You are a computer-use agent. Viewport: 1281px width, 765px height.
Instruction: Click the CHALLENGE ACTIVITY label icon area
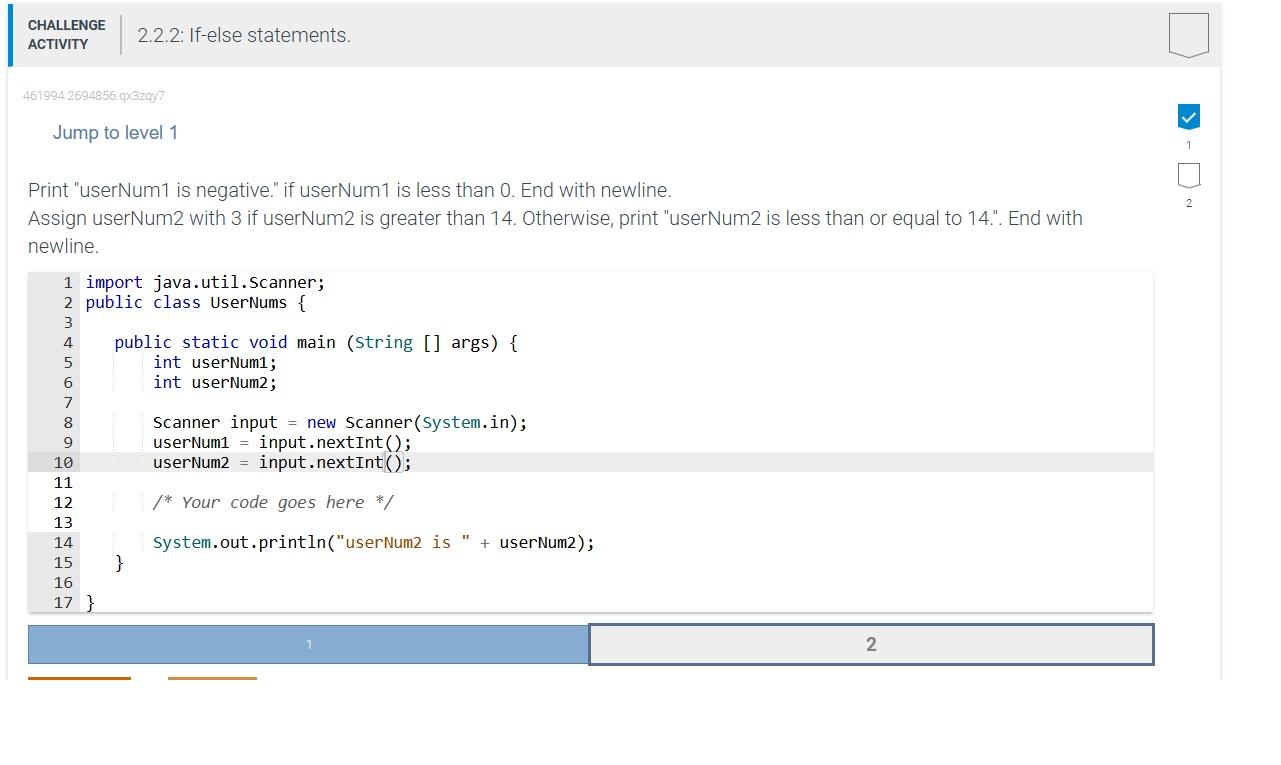point(66,35)
